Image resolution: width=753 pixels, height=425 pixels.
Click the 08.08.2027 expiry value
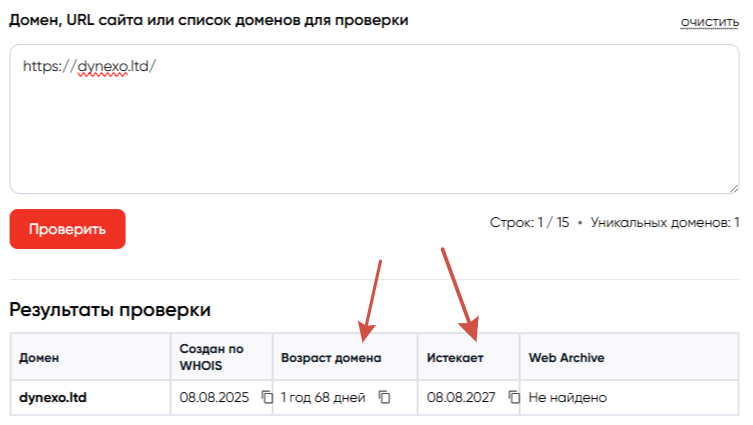(x=461, y=398)
